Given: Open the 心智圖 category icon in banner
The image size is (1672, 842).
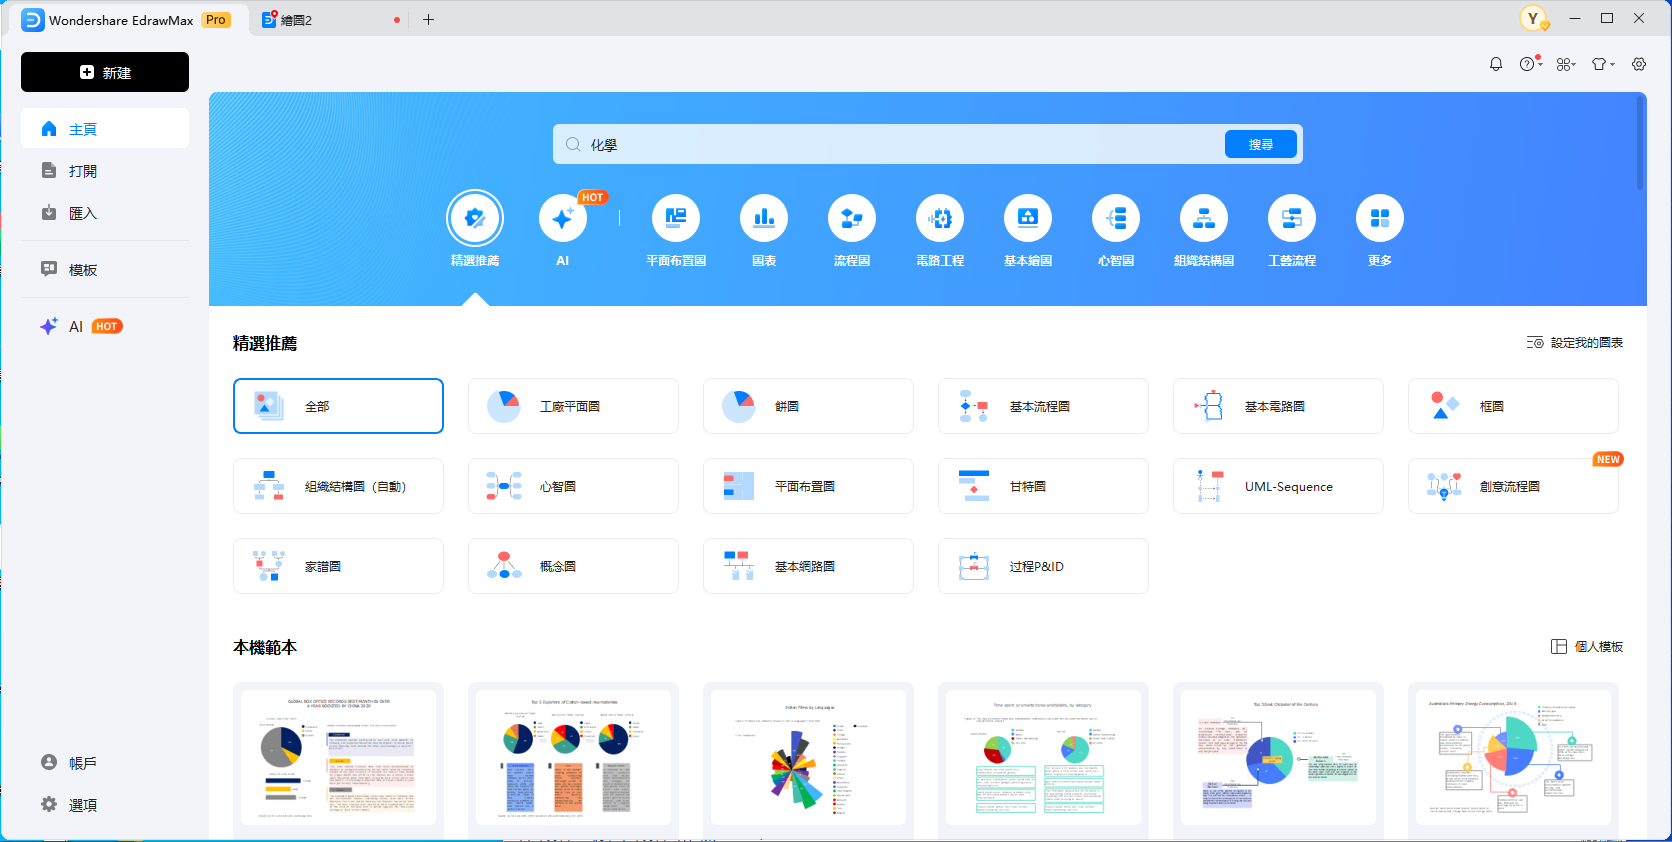Looking at the screenshot, I should point(1115,219).
